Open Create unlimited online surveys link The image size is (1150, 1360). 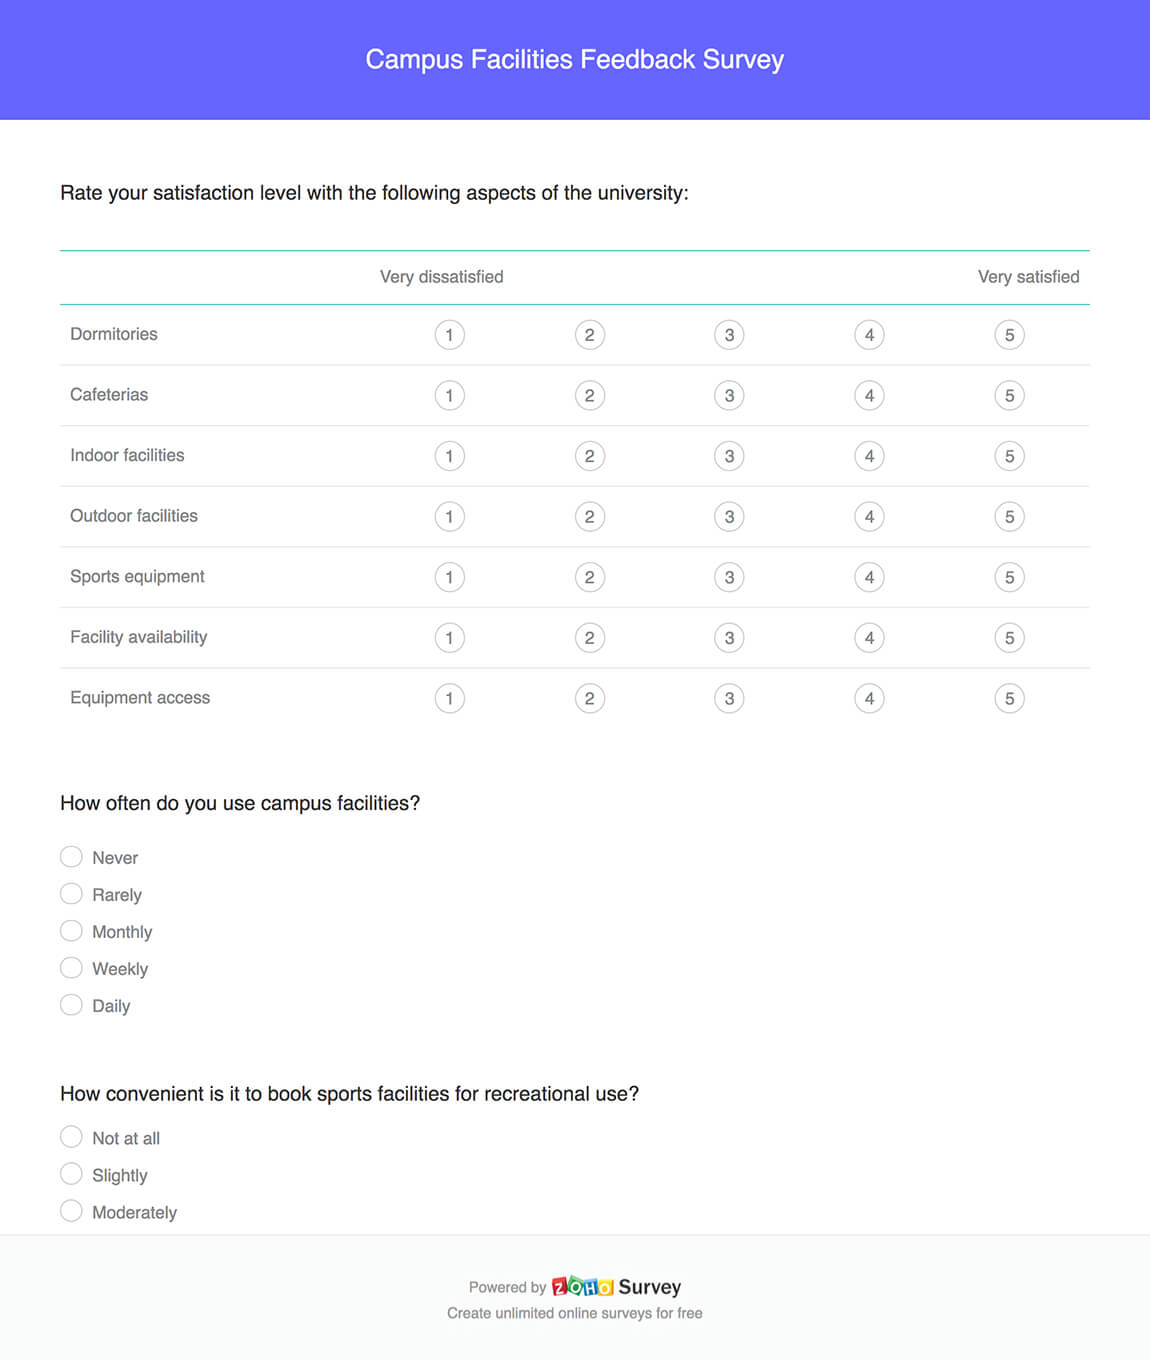[x=574, y=1313]
